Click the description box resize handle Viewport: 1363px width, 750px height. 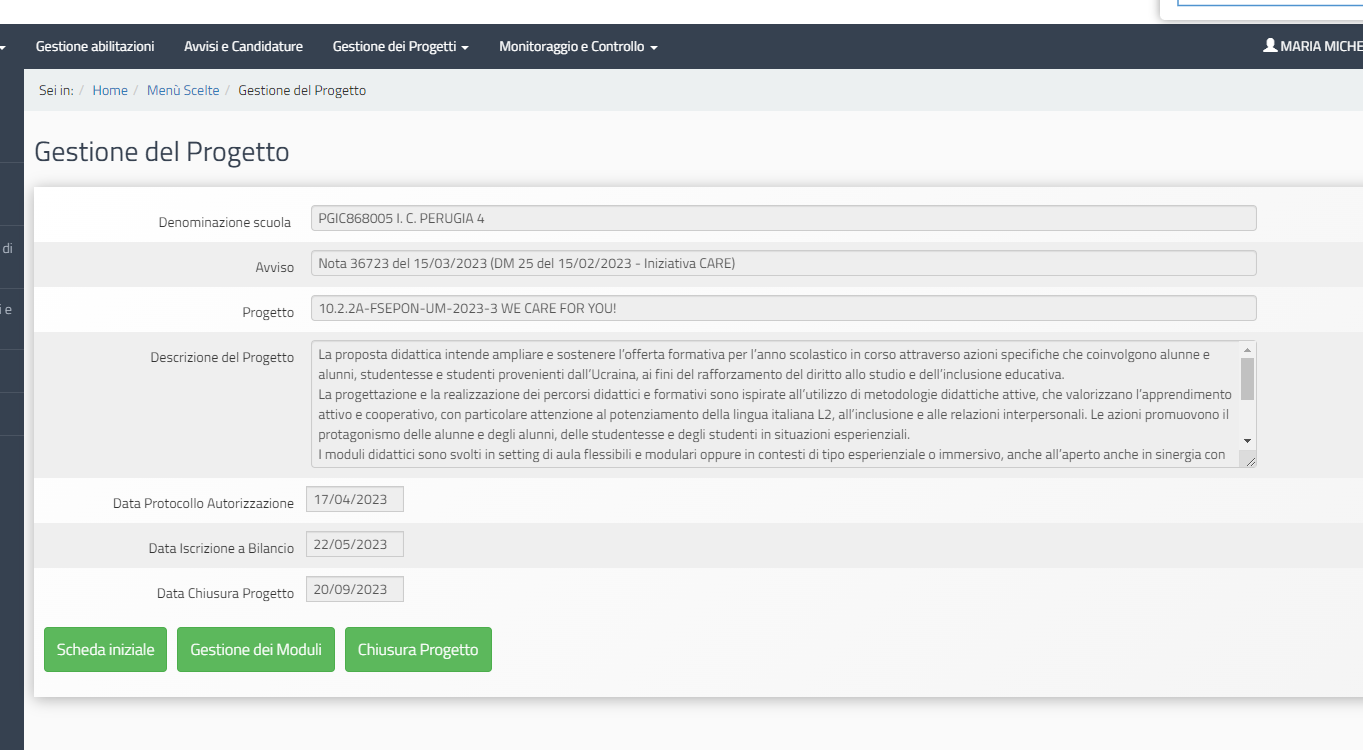point(1248,460)
